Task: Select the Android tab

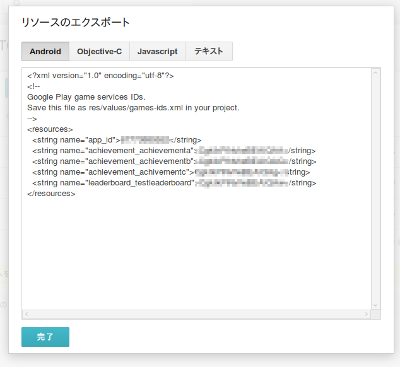Action: coord(45,51)
